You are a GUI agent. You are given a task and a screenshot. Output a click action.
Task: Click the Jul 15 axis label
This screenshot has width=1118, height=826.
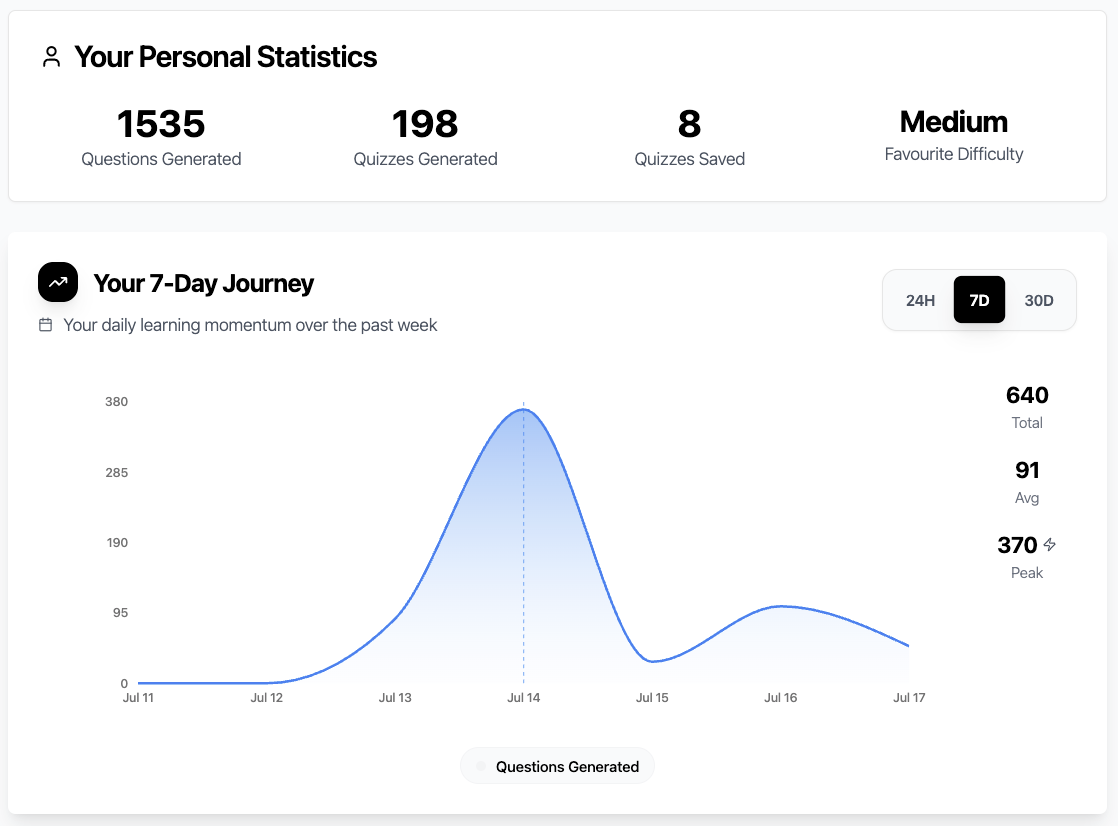coord(652,698)
